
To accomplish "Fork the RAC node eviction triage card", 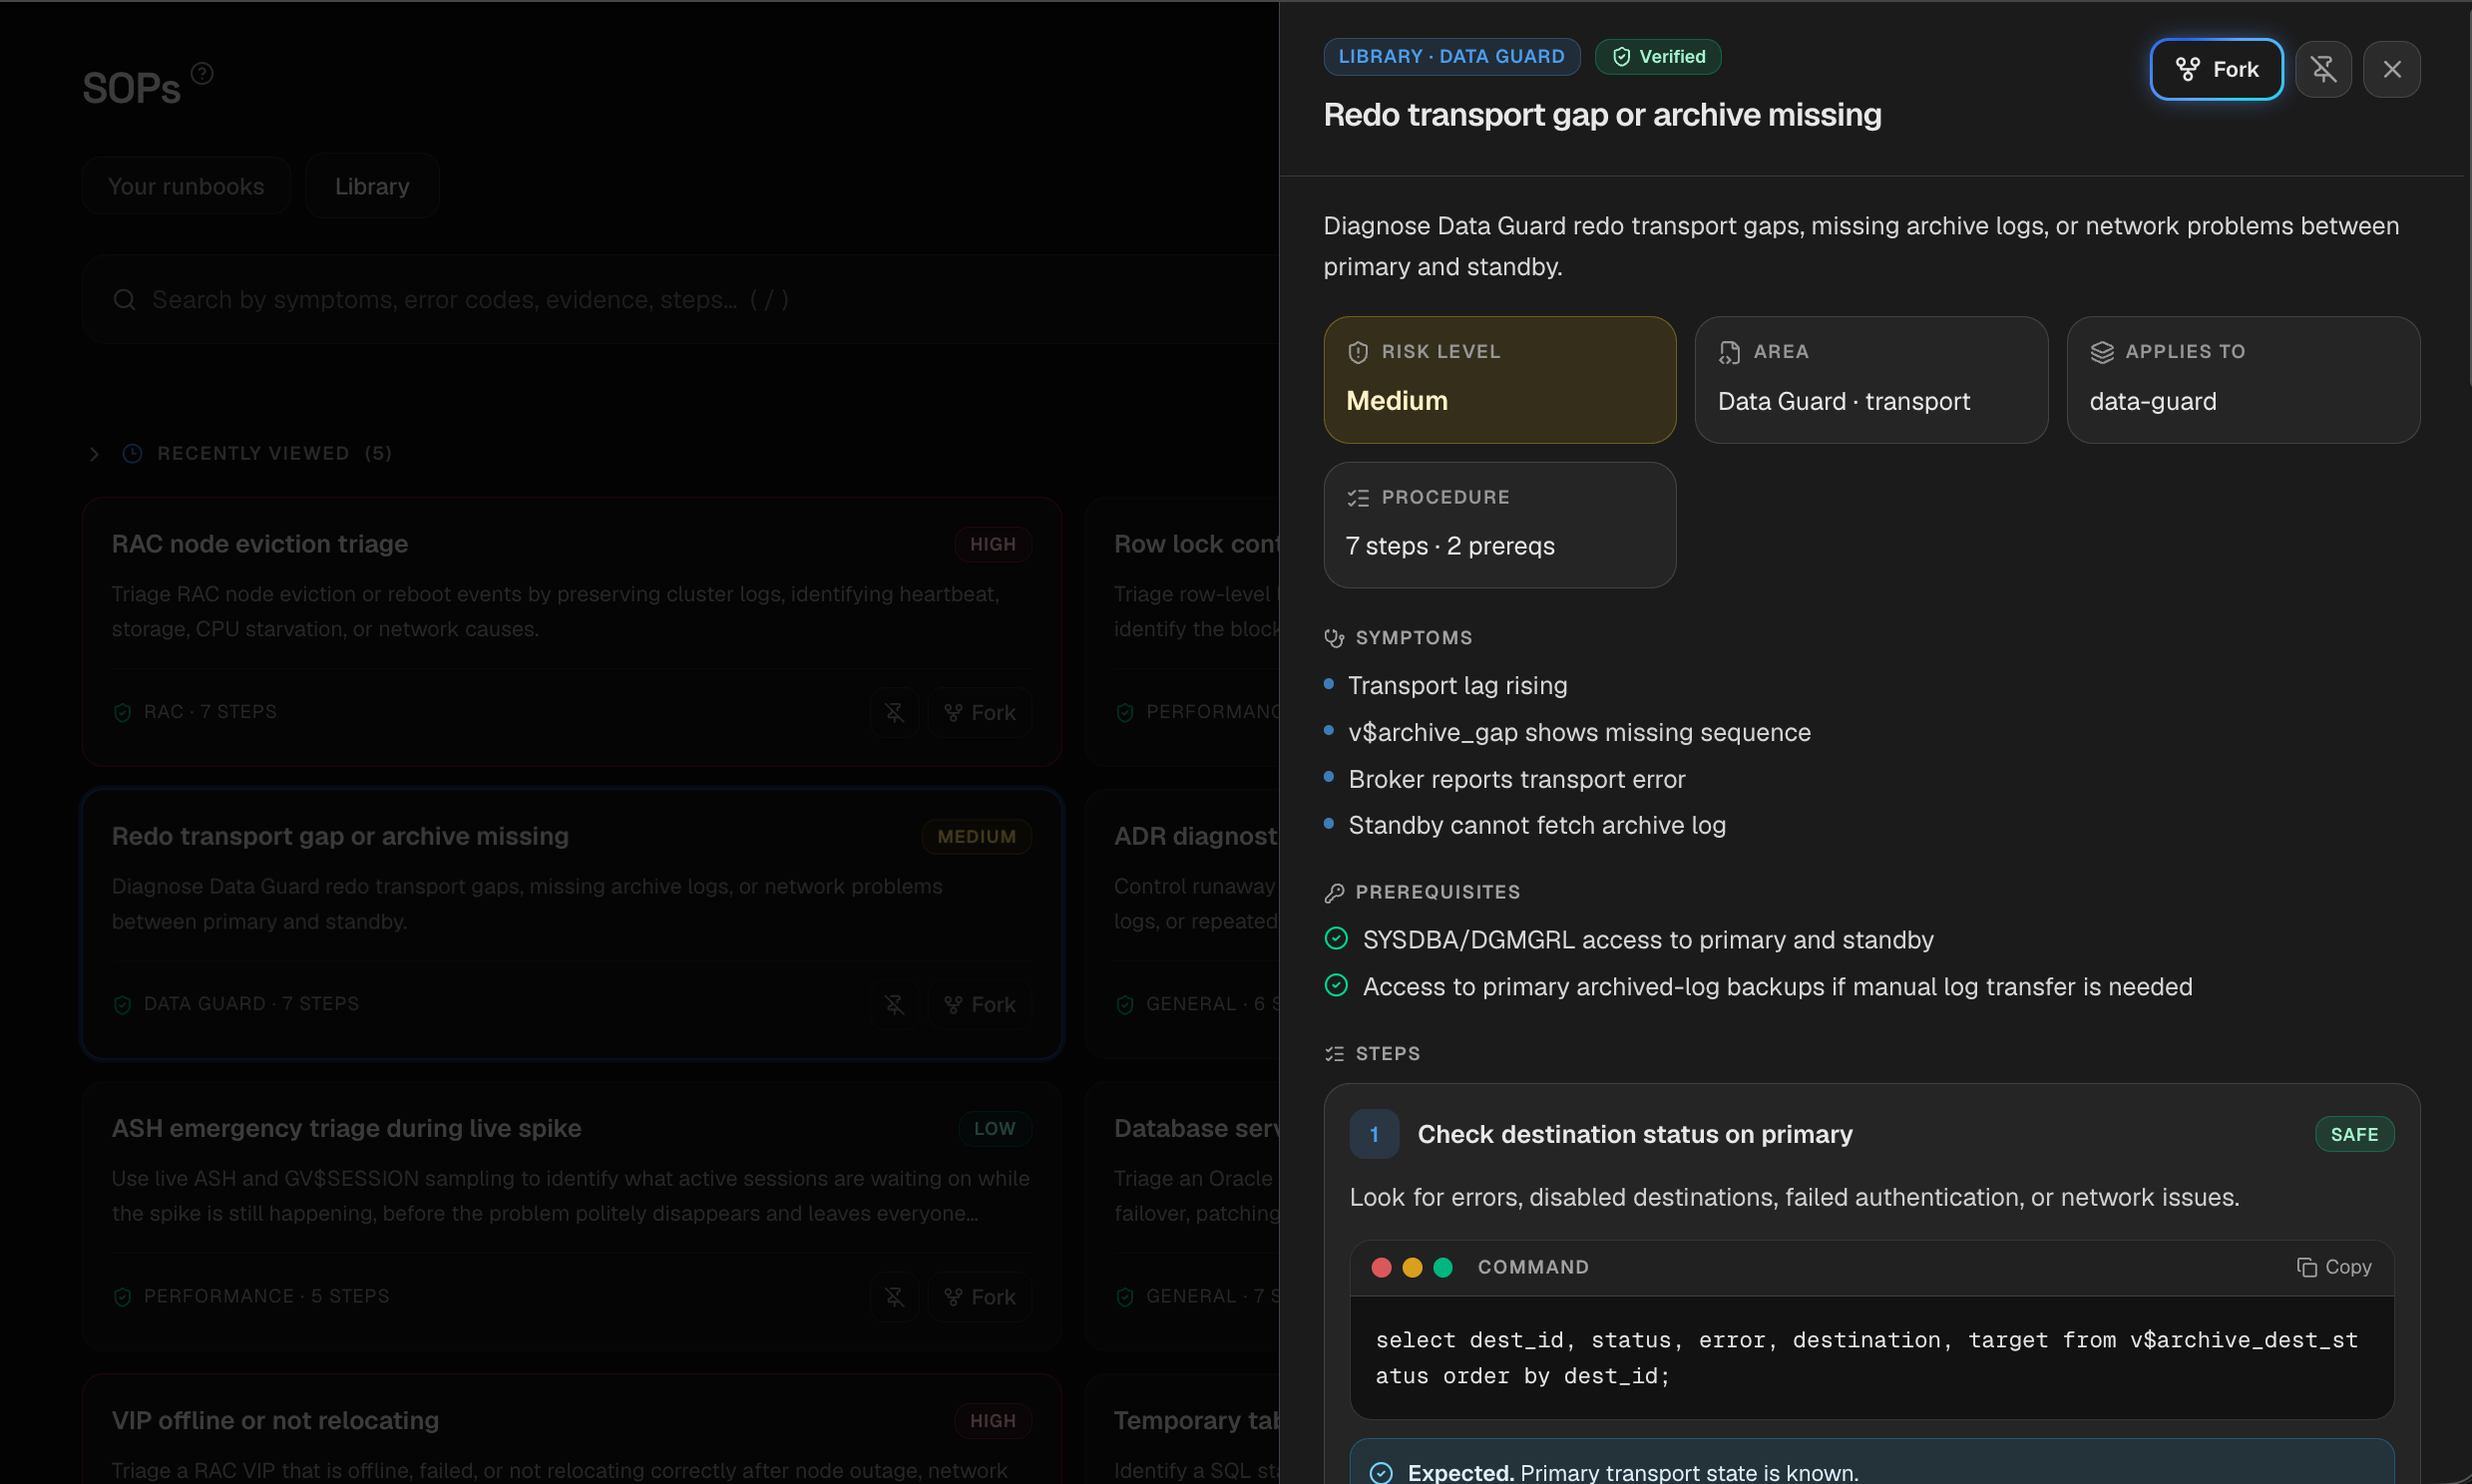I will (x=980, y=712).
